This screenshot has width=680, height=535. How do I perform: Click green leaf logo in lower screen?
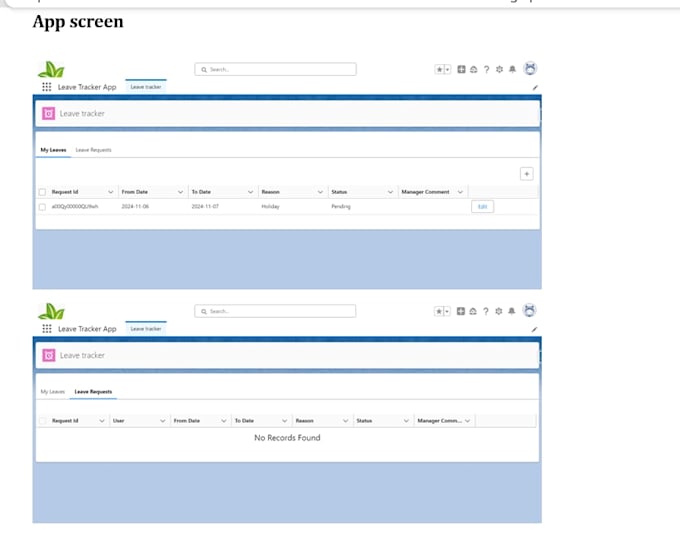coord(51,311)
